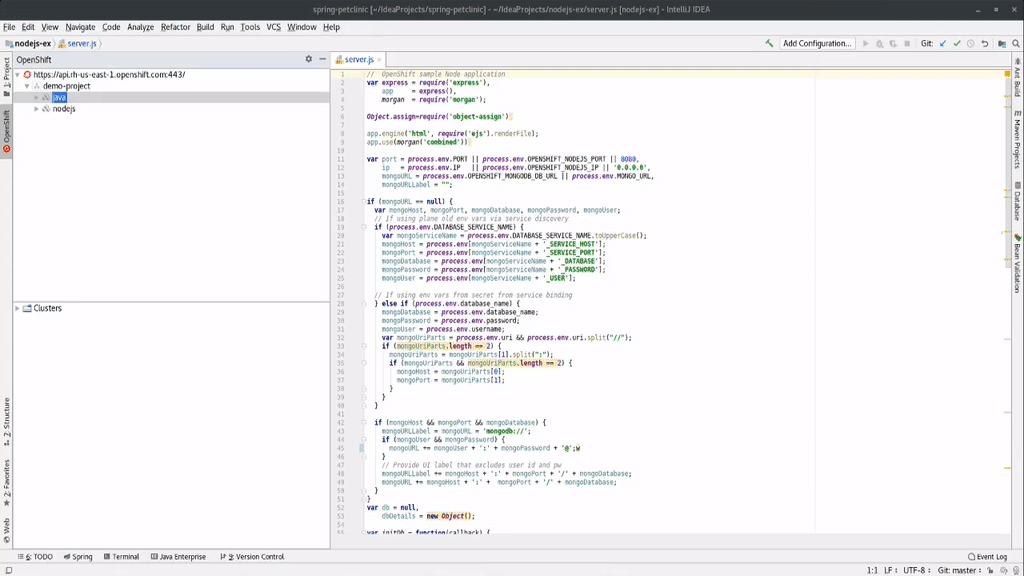Open the Java Enterprise tool window
The width and height of the screenshot is (1024, 576).
coord(178,556)
